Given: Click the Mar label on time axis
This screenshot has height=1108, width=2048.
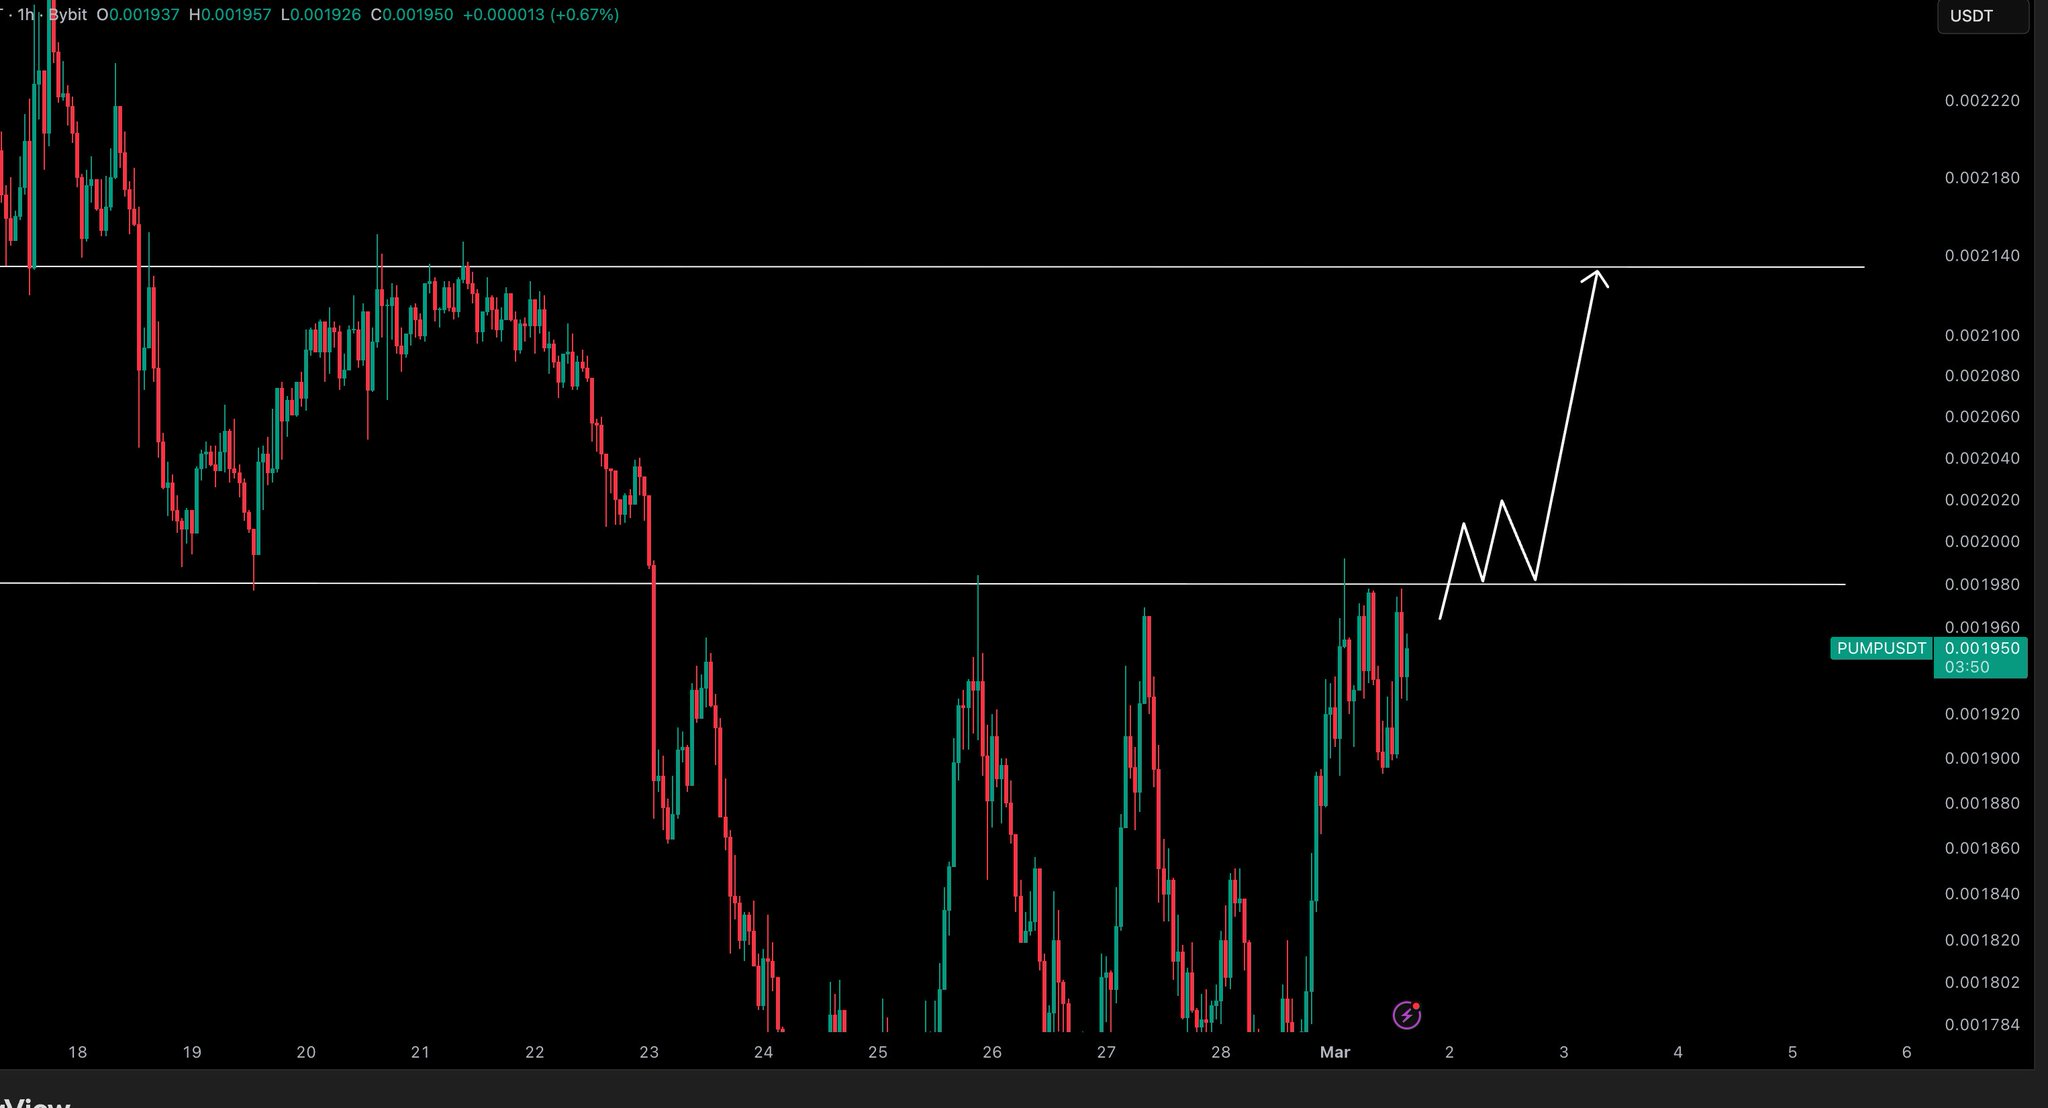Looking at the screenshot, I should pyautogui.click(x=1335, y=1052).
